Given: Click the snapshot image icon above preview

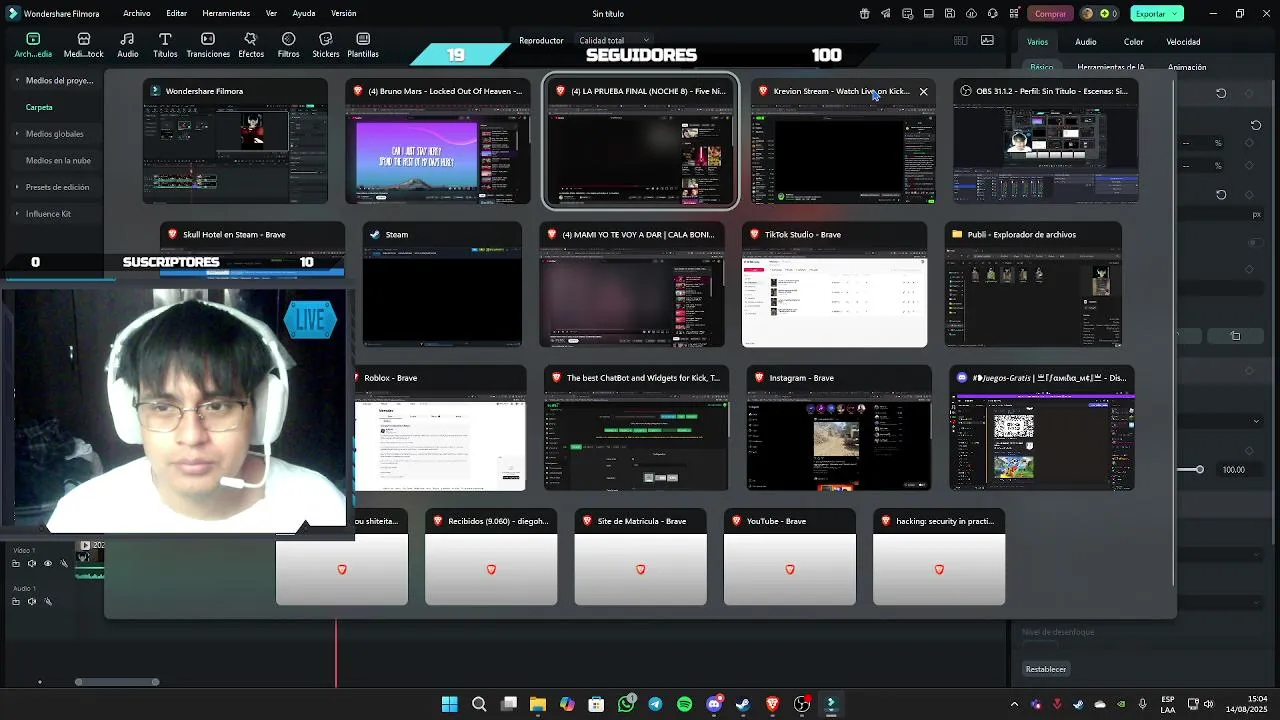Looking at the screenshot, I should (987, 41).
